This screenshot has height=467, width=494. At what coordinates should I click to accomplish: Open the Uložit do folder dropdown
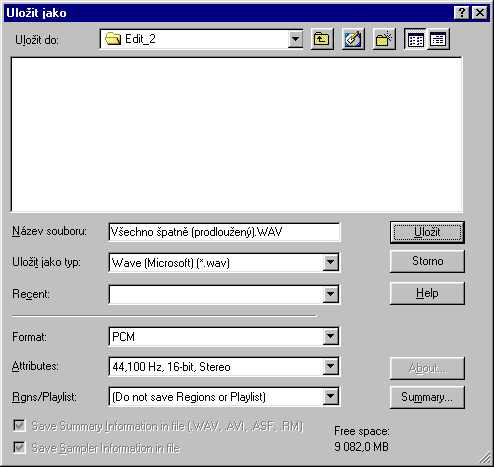click(295, 39)
